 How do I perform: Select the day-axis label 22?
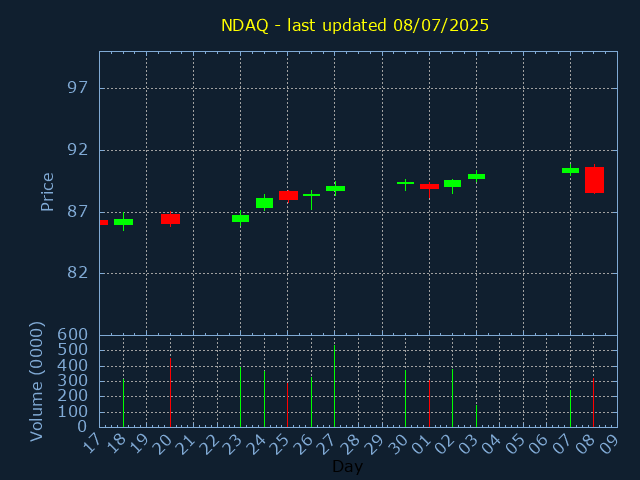tap(210, 444)
